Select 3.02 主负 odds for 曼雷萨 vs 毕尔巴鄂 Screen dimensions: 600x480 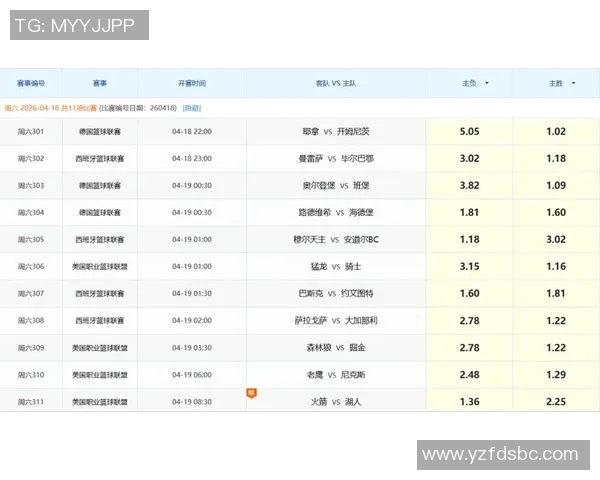[470, 158]
